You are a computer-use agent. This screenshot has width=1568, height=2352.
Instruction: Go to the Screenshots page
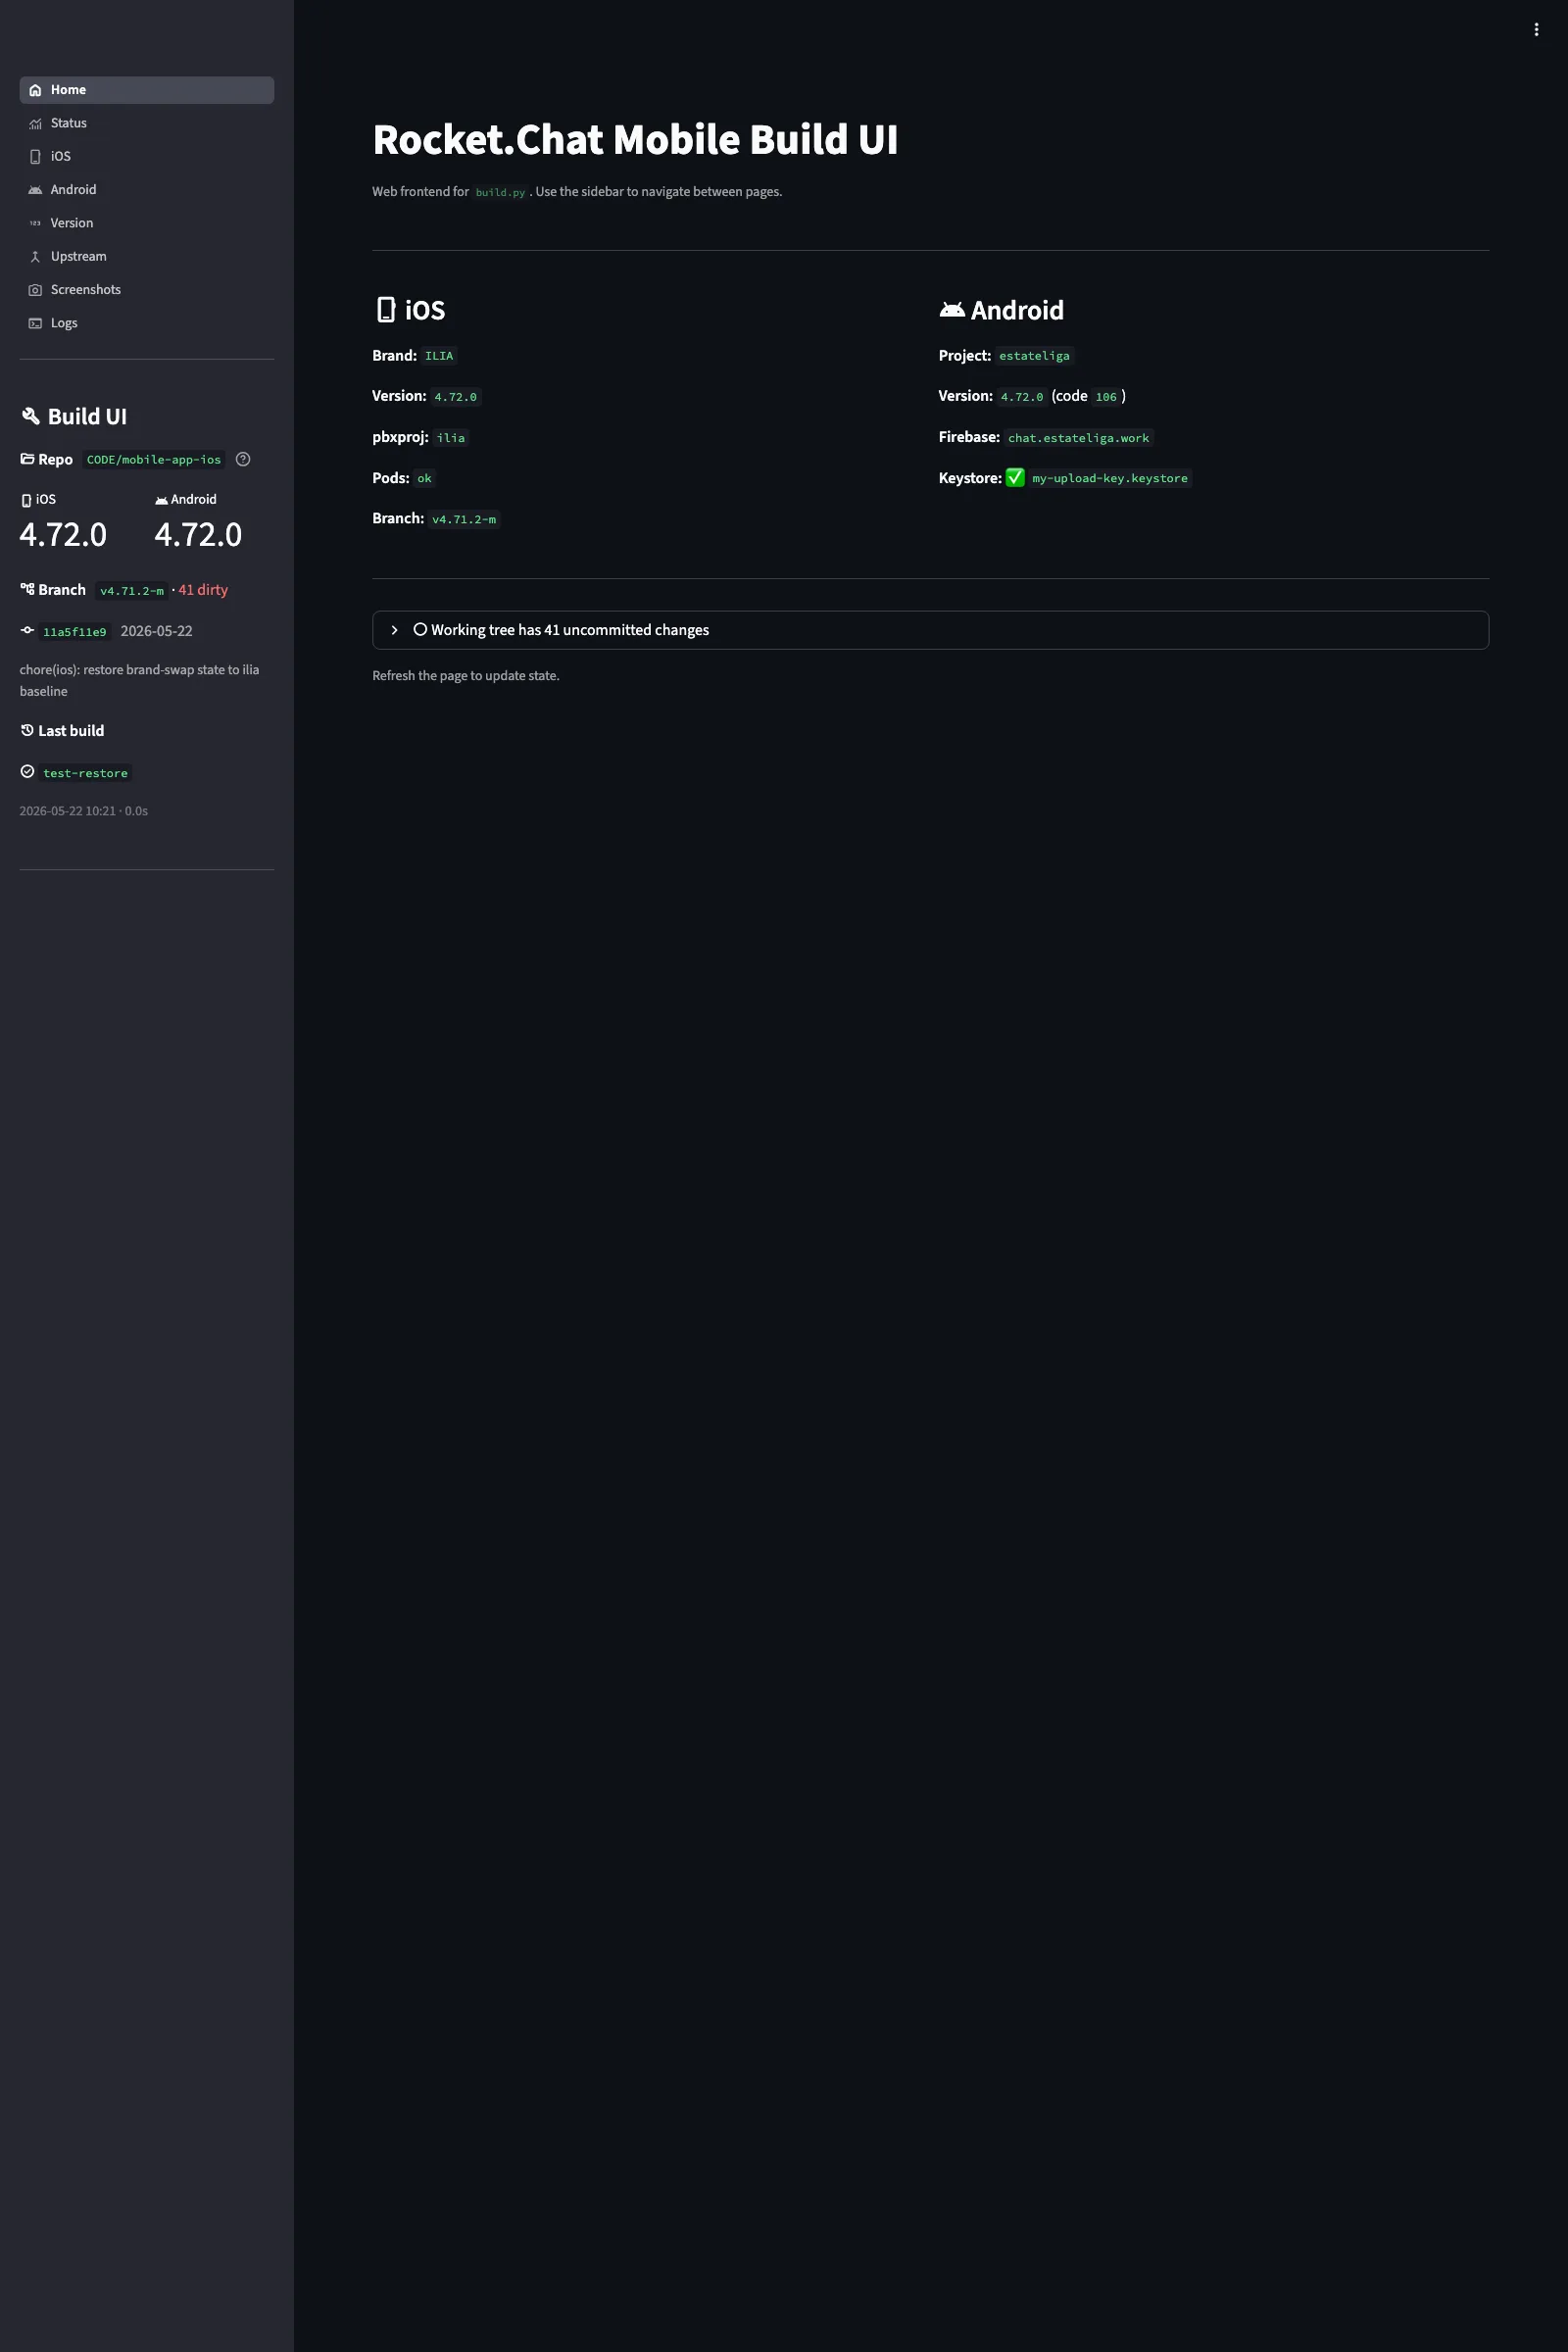point(146,290)
